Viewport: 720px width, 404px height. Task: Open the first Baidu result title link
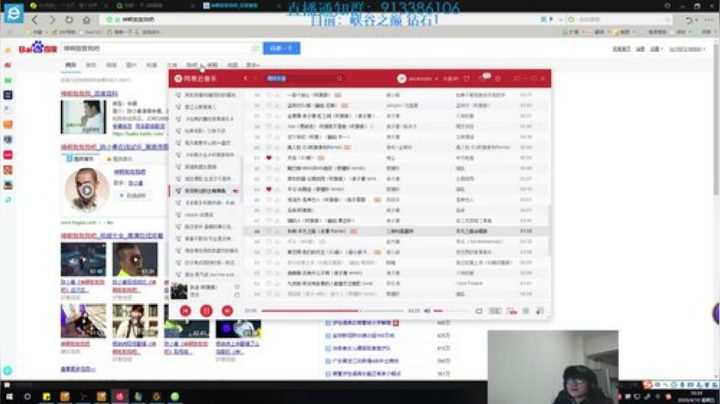(x=90, y=94)
